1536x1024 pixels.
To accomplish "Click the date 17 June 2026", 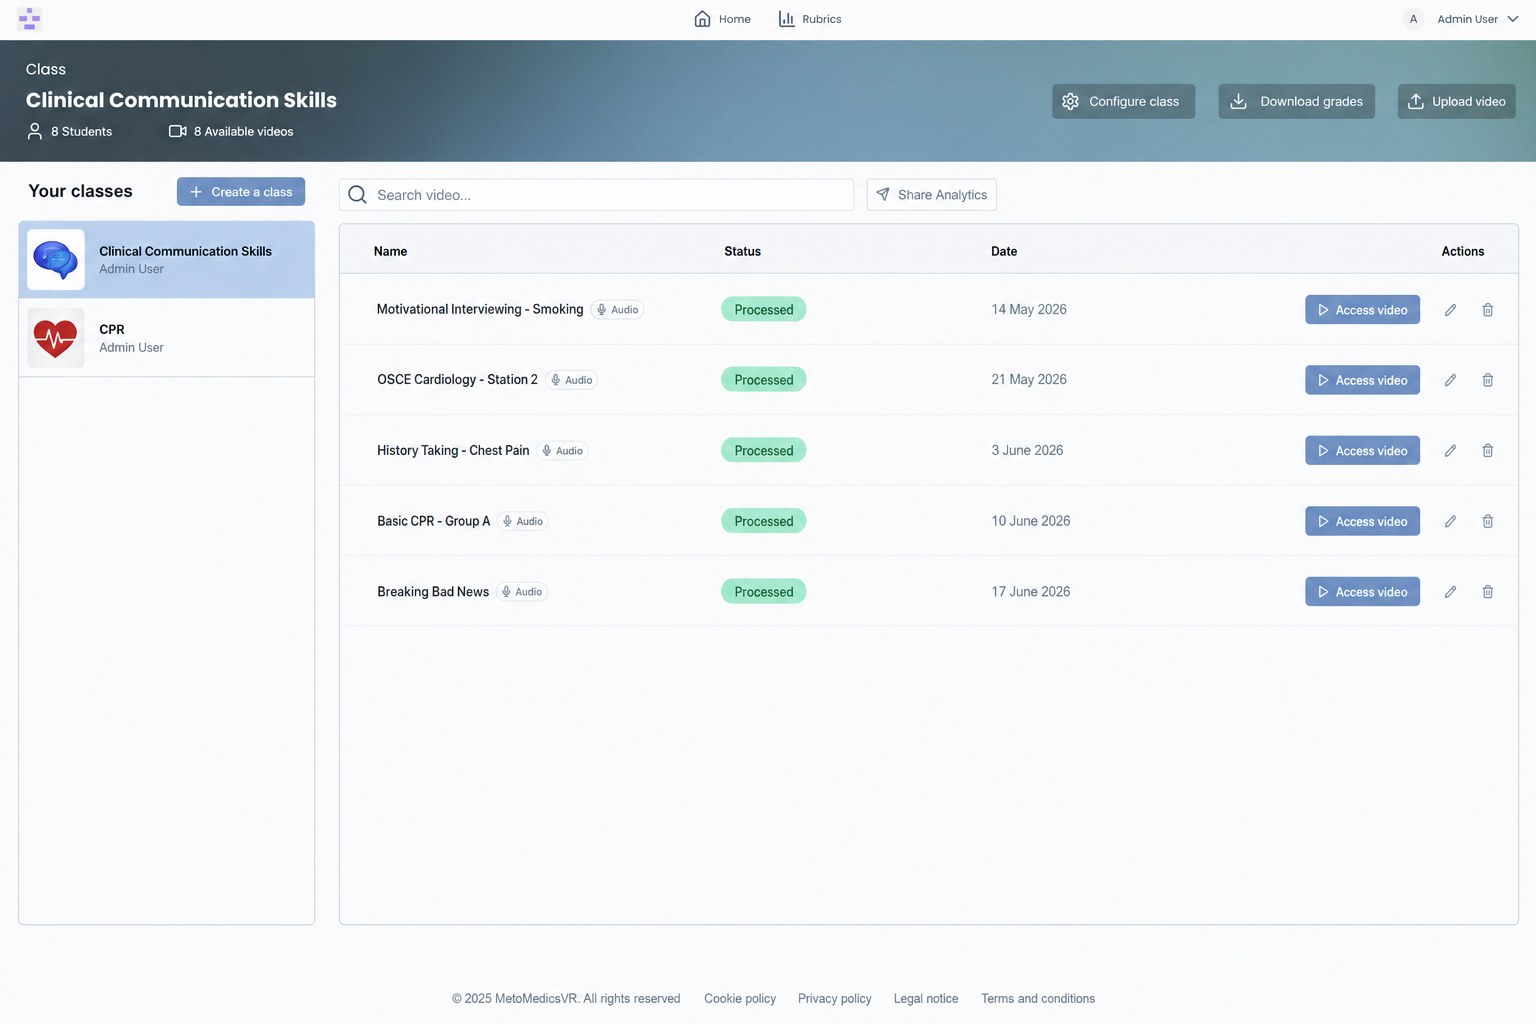I will (x=1031, y=592).
